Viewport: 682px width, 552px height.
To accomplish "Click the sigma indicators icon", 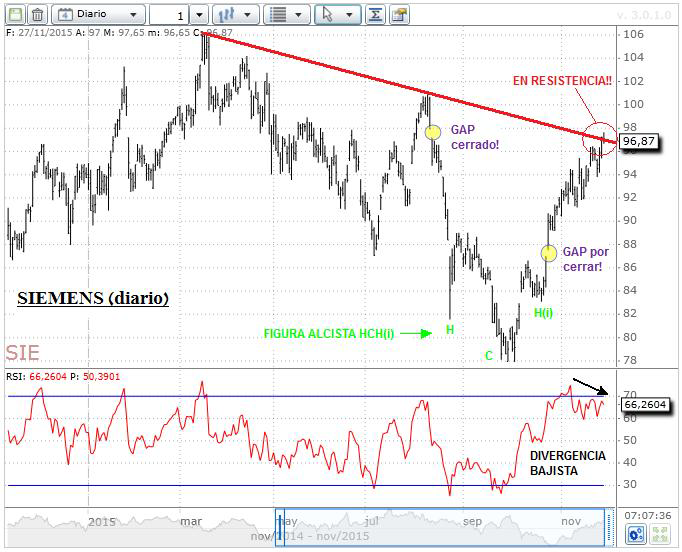I will [375, 15].
